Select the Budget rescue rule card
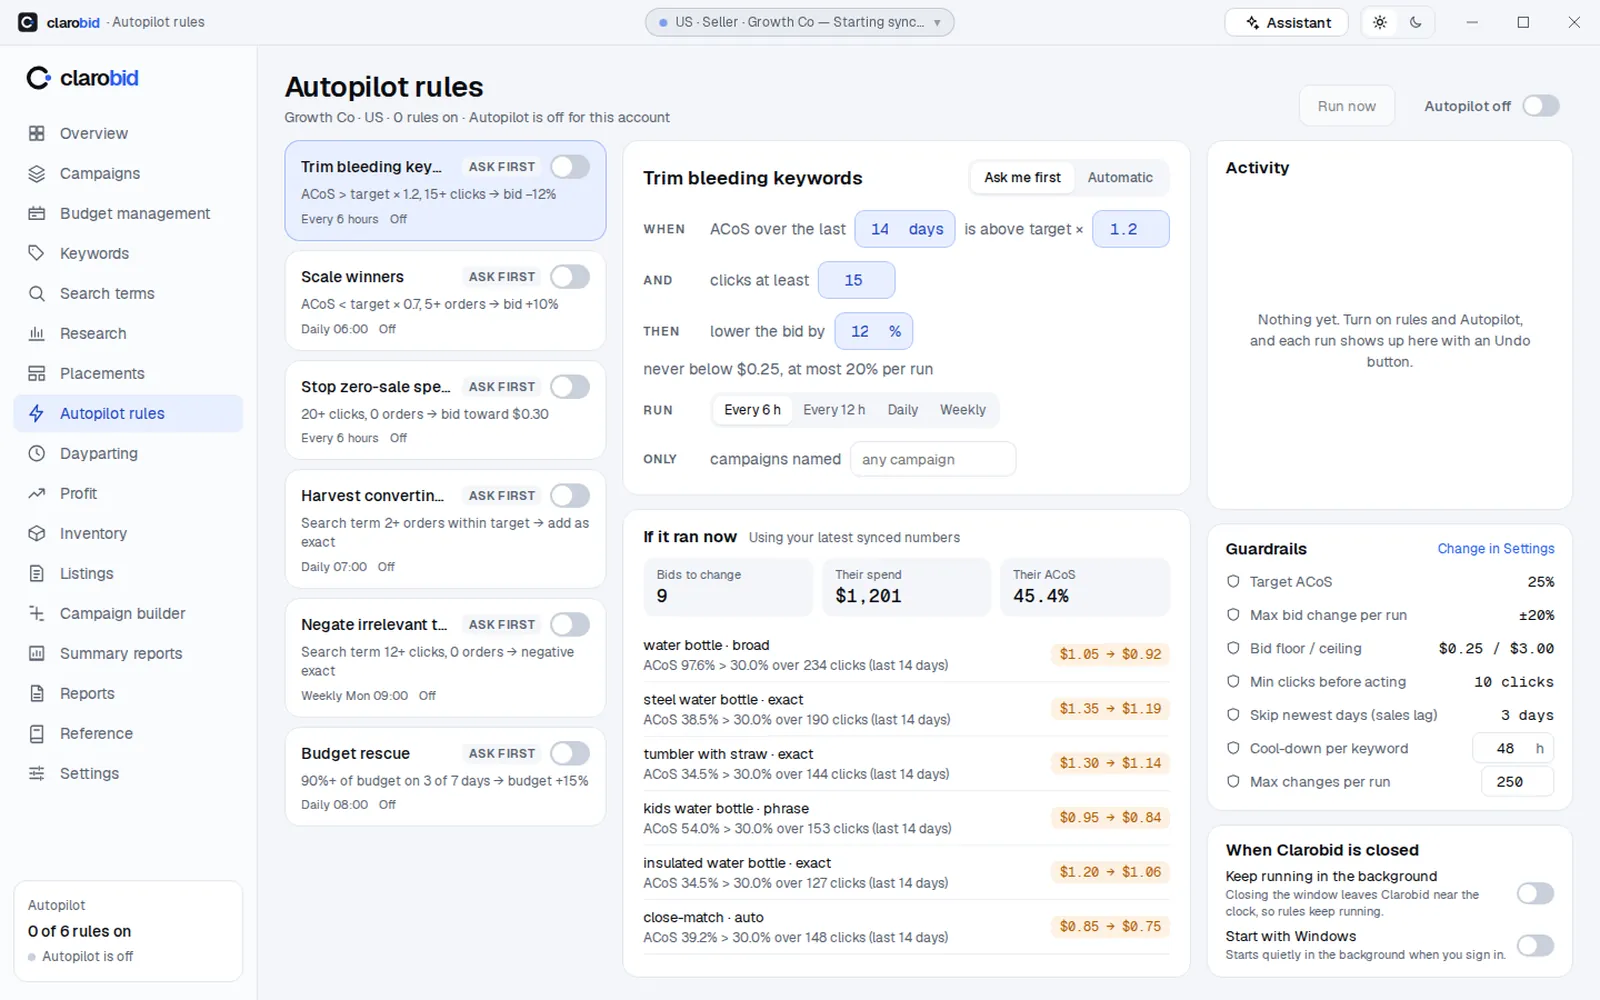This screenshot has height=1000, width=1600. 445,777
